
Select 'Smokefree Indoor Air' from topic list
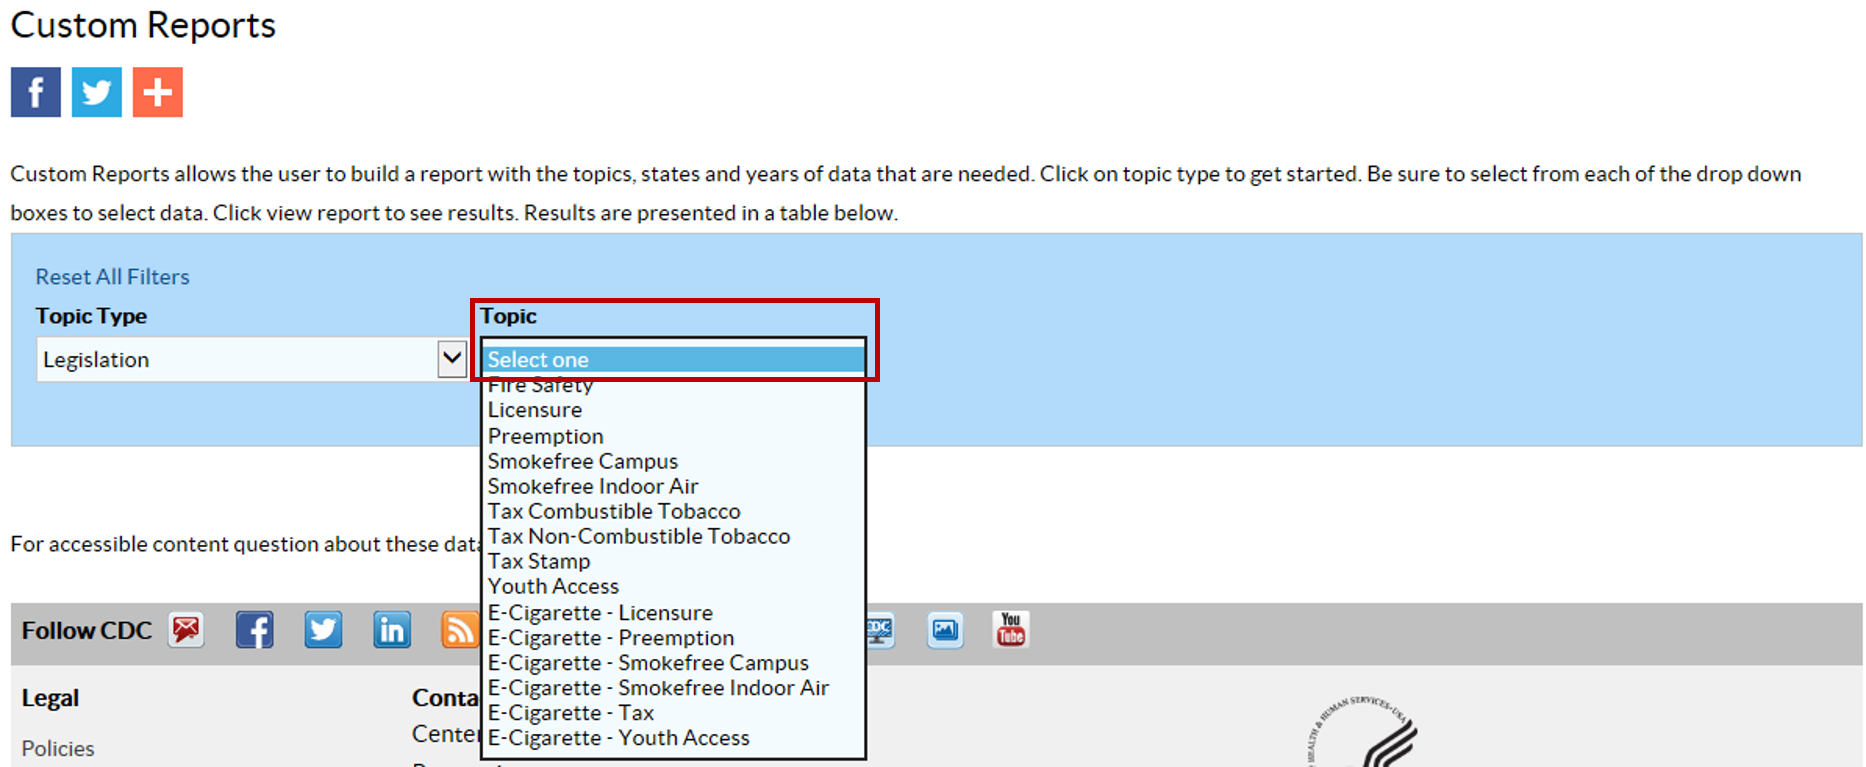coord(593,487)
